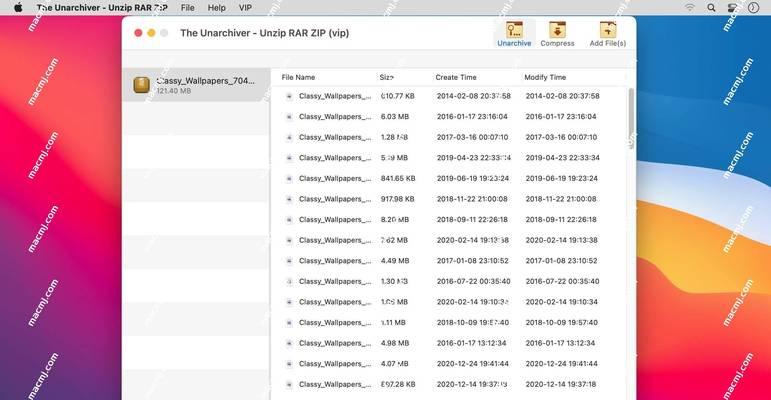771x400 pixels.
Task: Select the 121.40 MB size label in sidebar
Action: click(x=174, y=91)
